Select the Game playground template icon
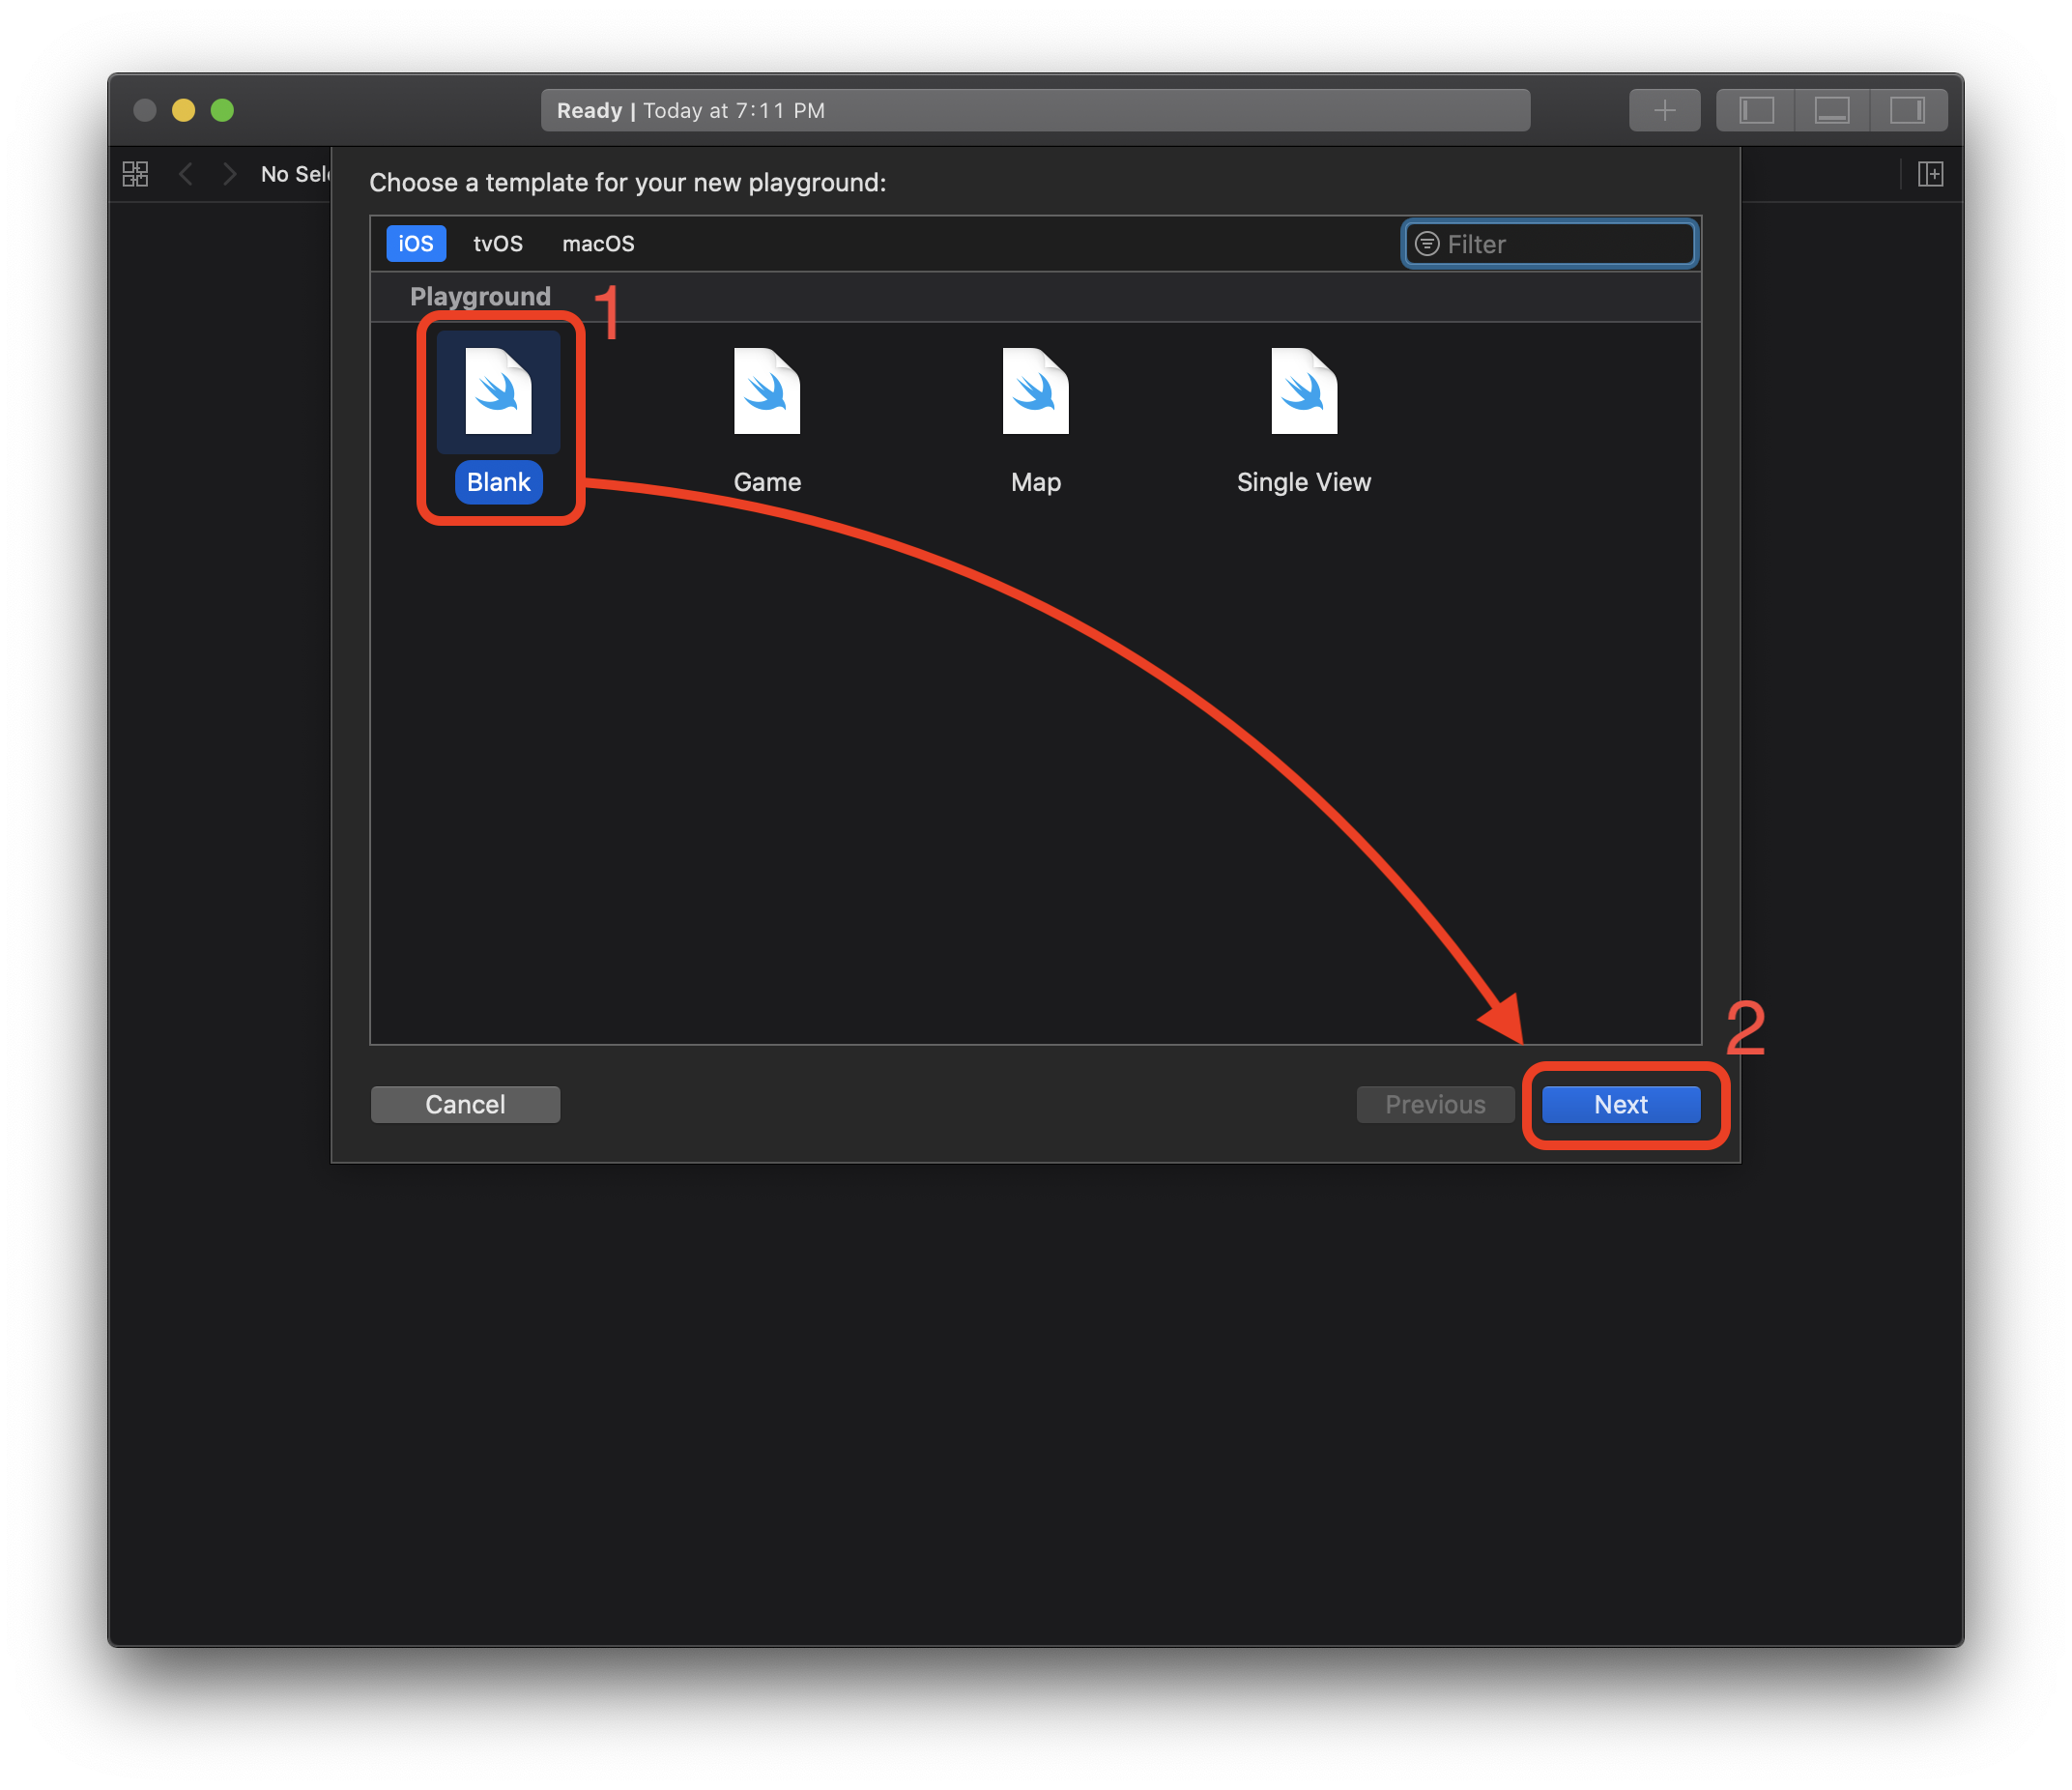Viewport: 2072px width, 1790px height. point(766,391)
